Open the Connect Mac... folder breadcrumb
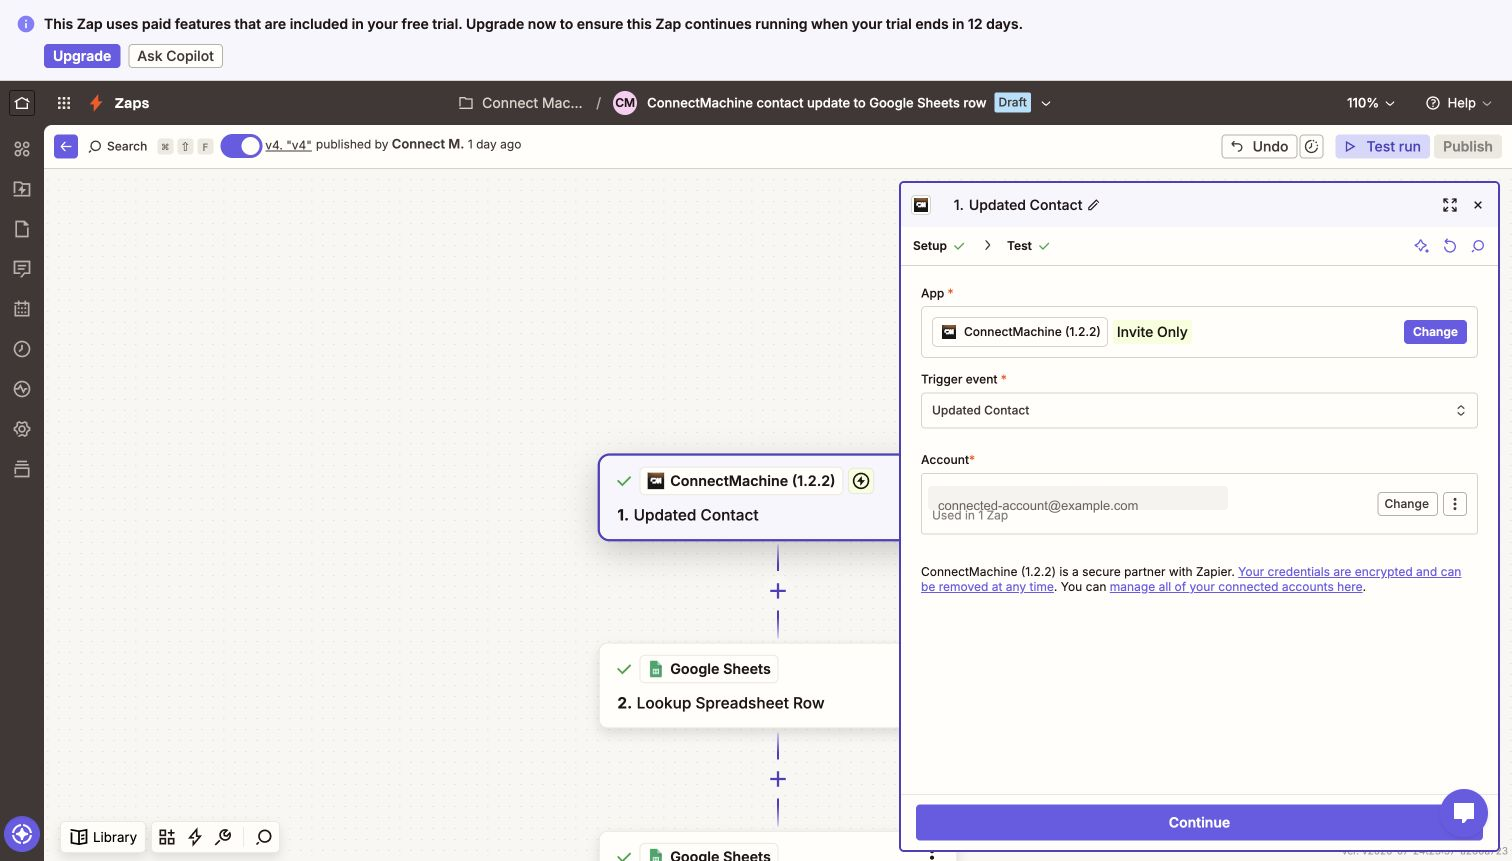This screenshot has height=861, width=1512. (521, 103)
